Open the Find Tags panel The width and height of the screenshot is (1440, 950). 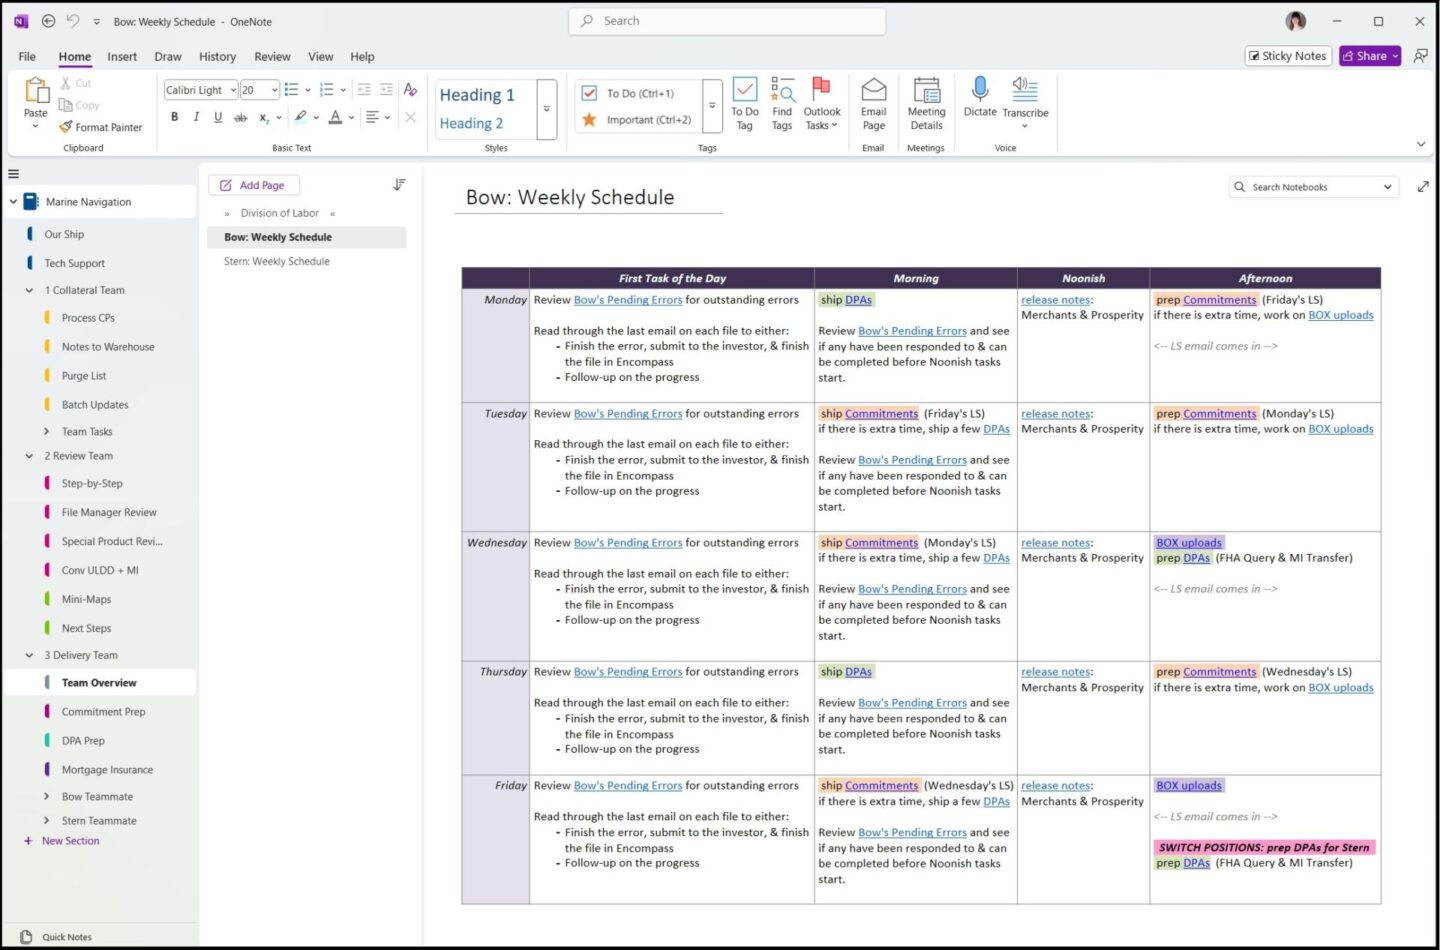(x=782, y=103)
